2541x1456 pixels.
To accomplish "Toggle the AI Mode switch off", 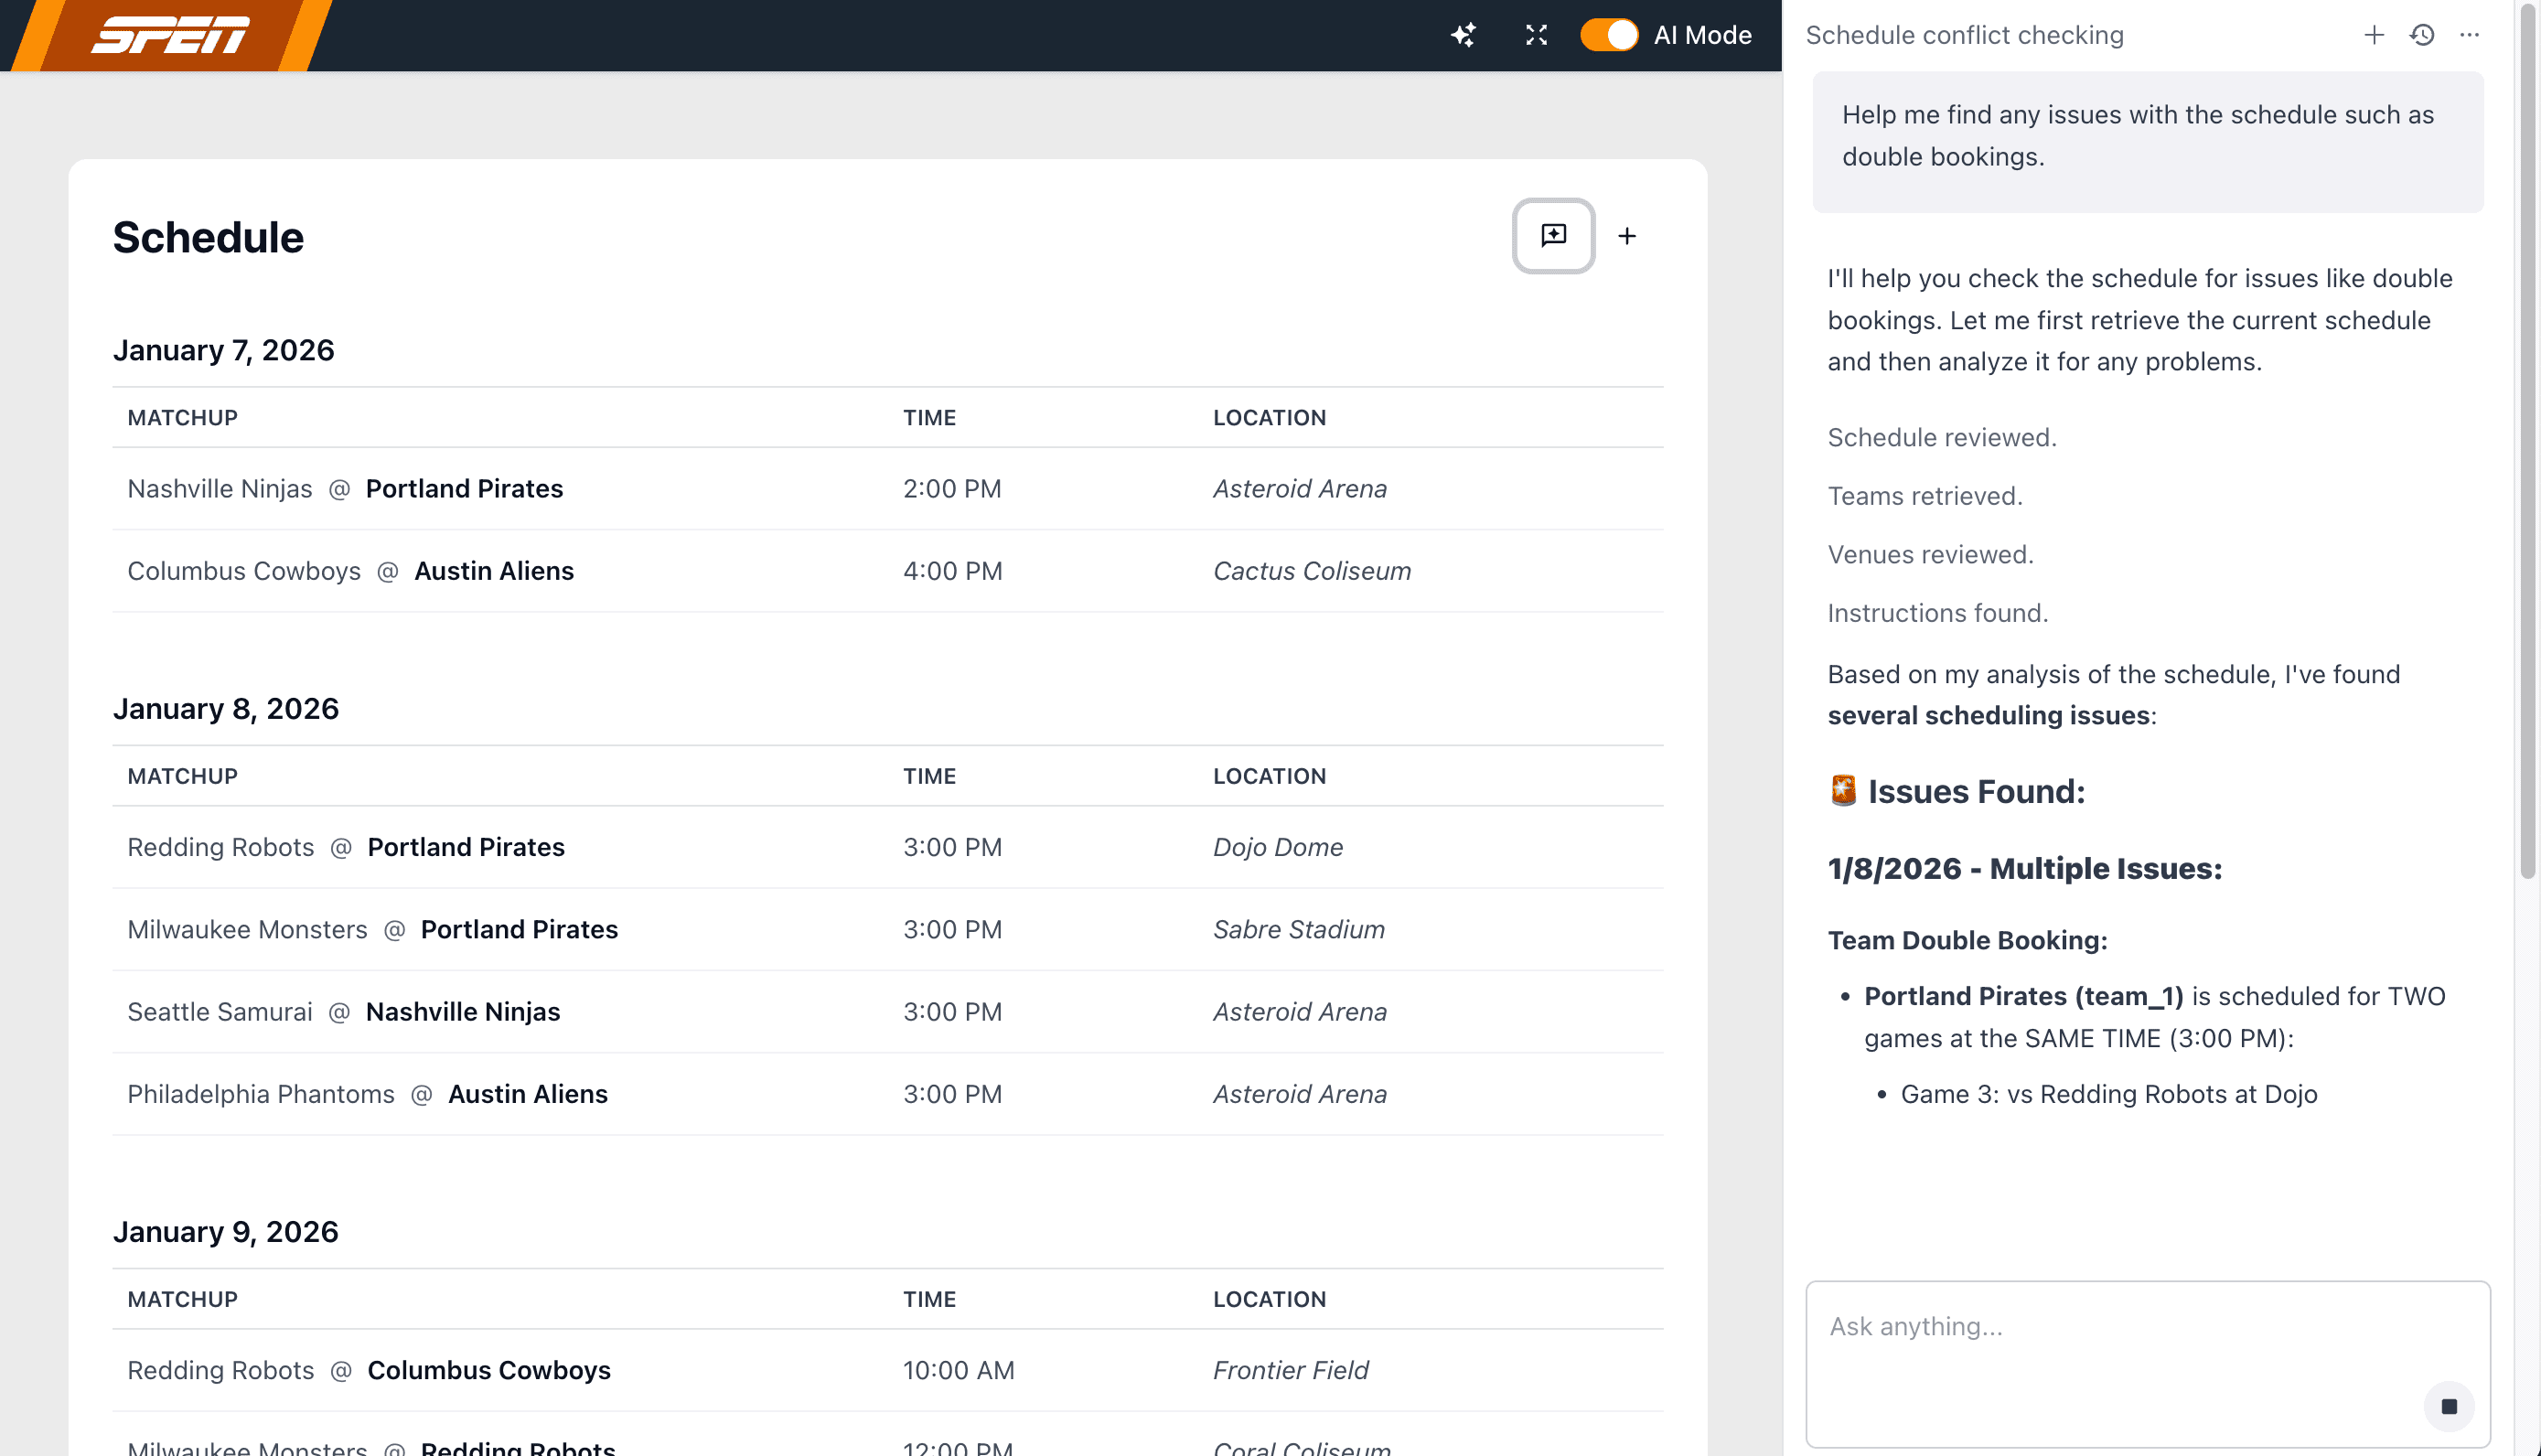I will click(1608, 36).
